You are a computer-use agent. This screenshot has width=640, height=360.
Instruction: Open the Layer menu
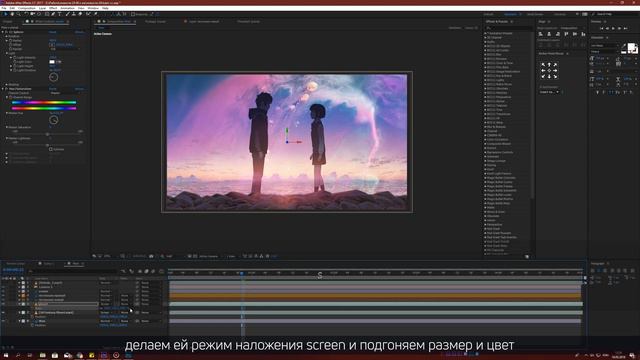click(42, 8)
